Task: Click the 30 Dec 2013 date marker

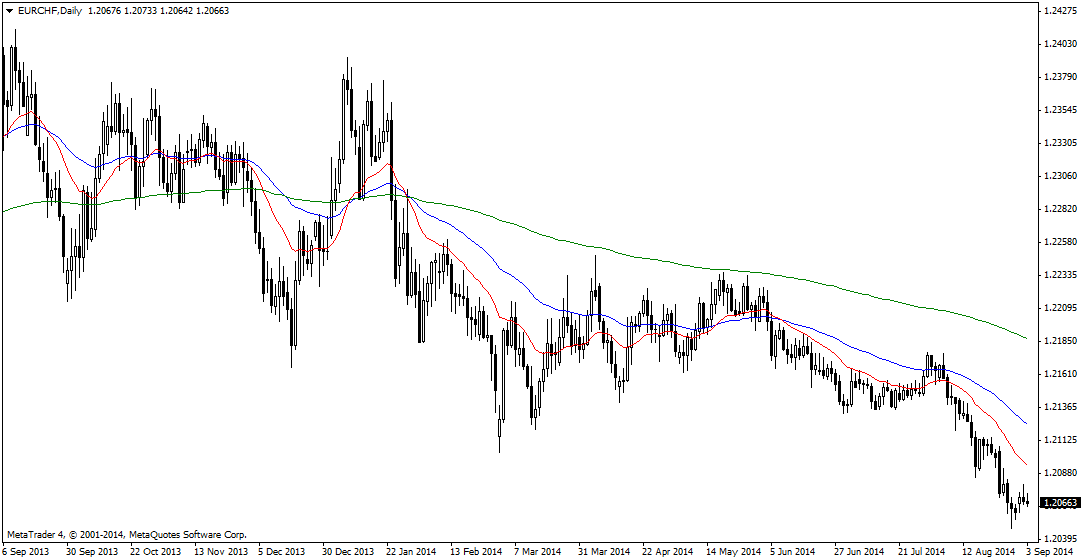Action: click(x=347, y=551)
